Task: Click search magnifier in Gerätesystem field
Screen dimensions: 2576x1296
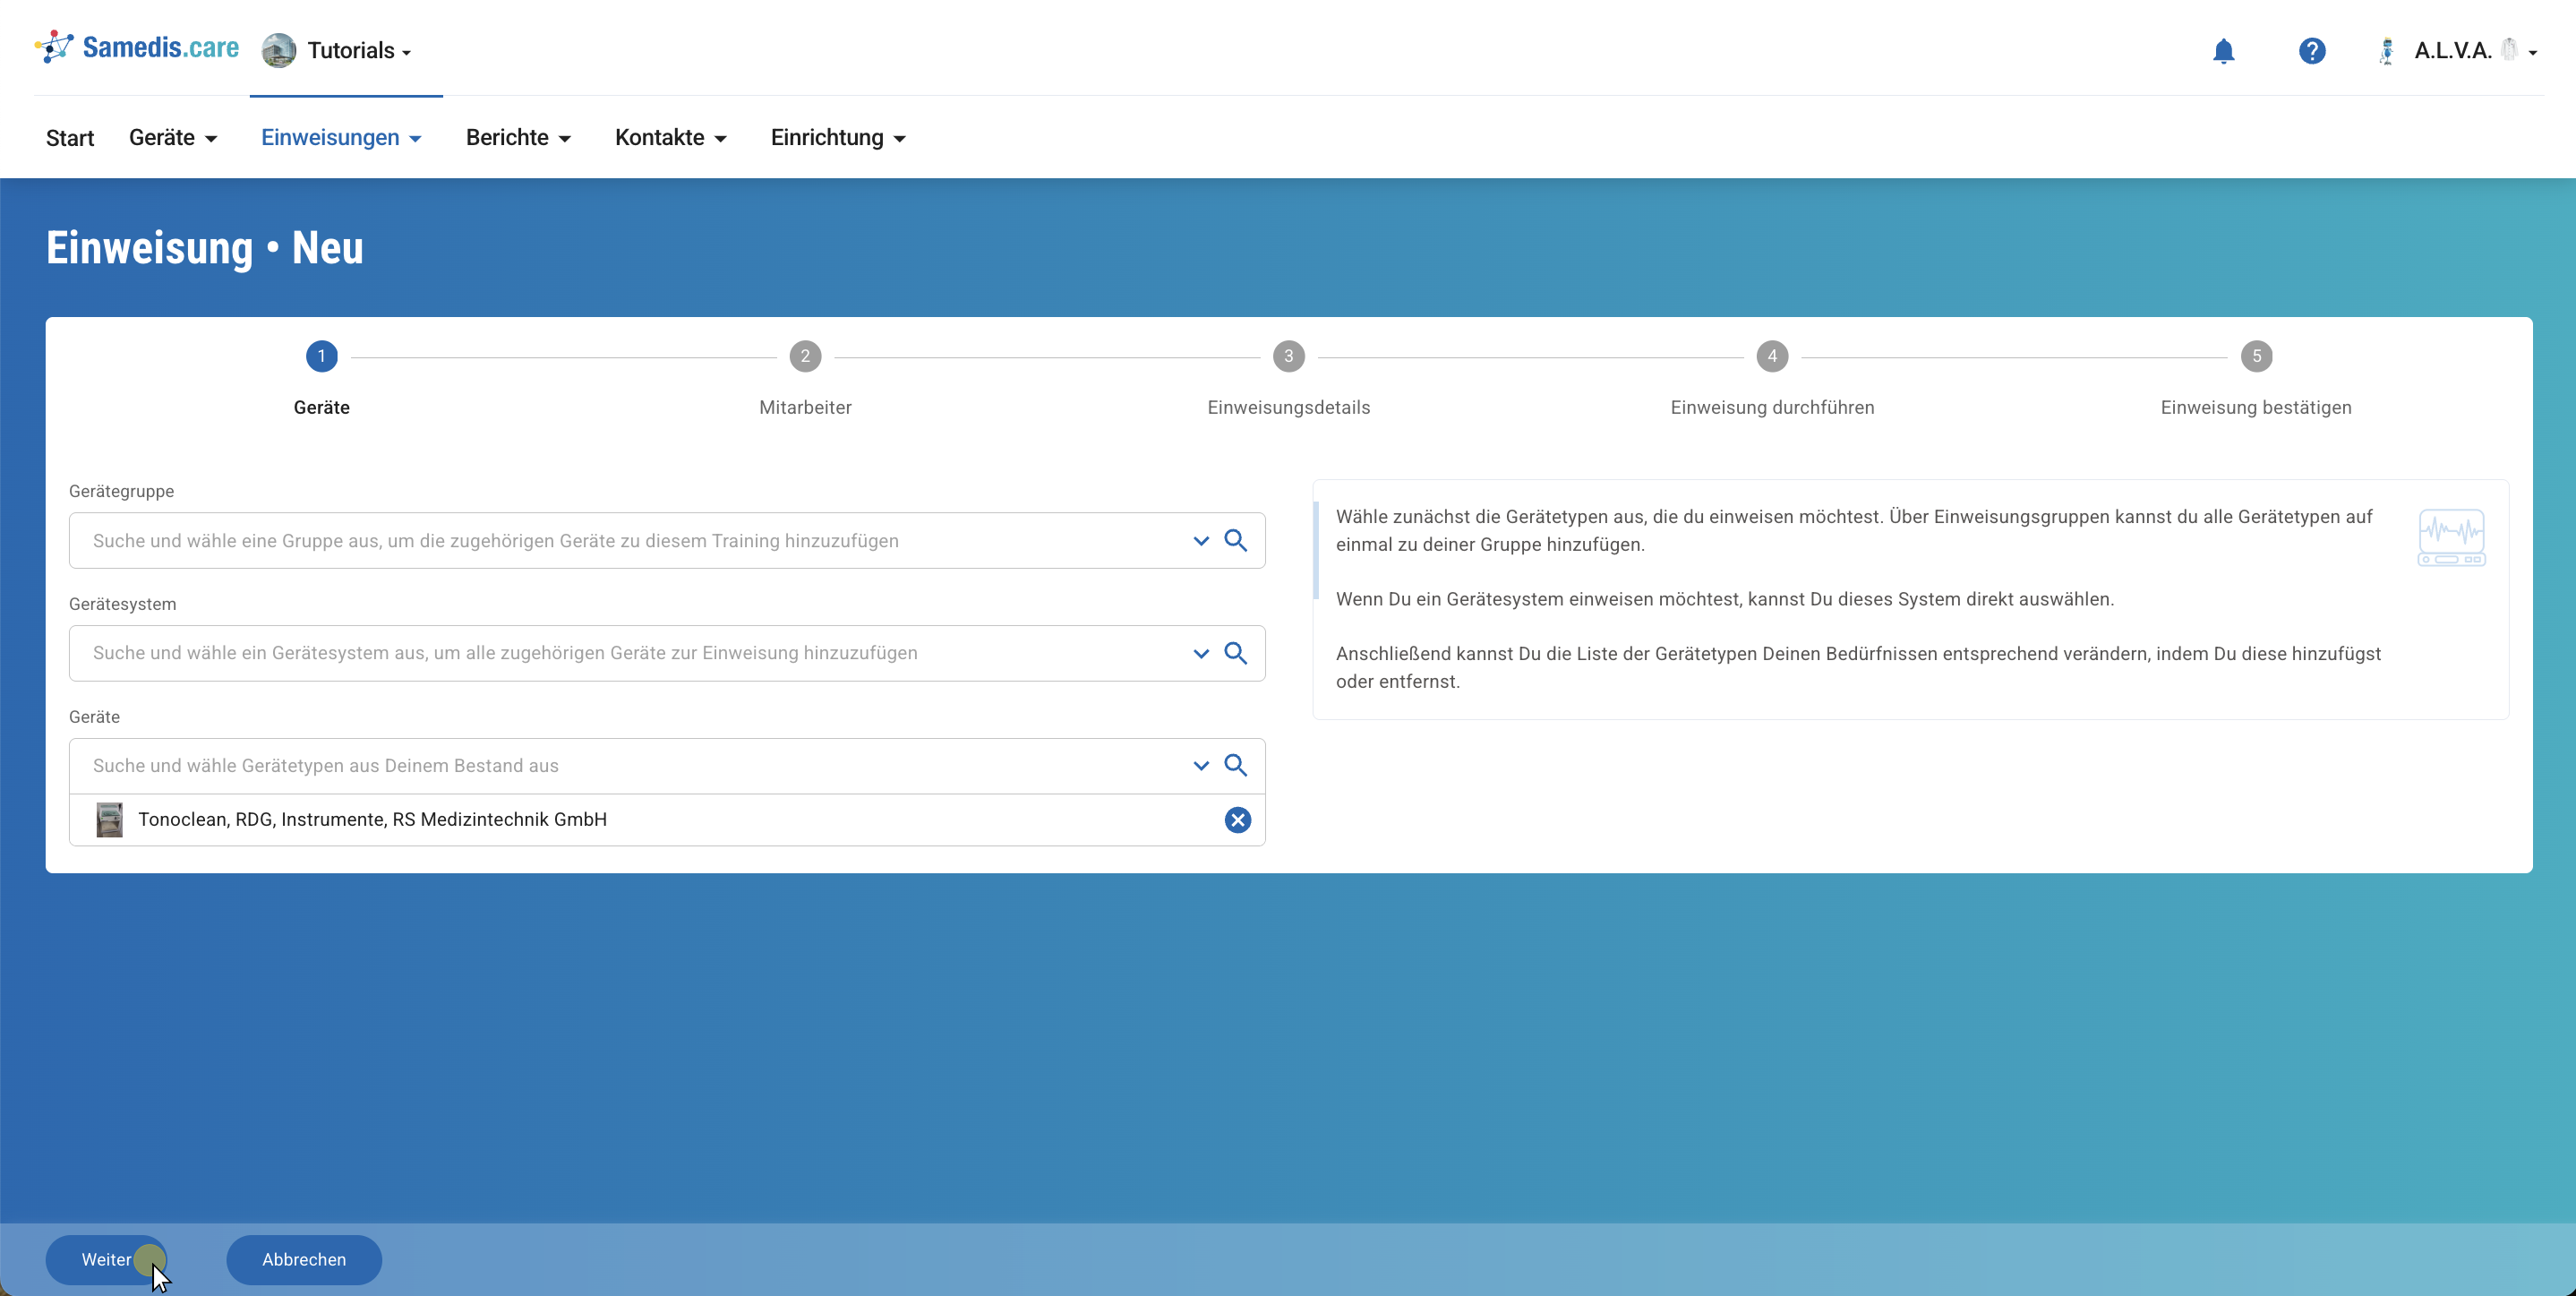Action: tap(1236, 653)
